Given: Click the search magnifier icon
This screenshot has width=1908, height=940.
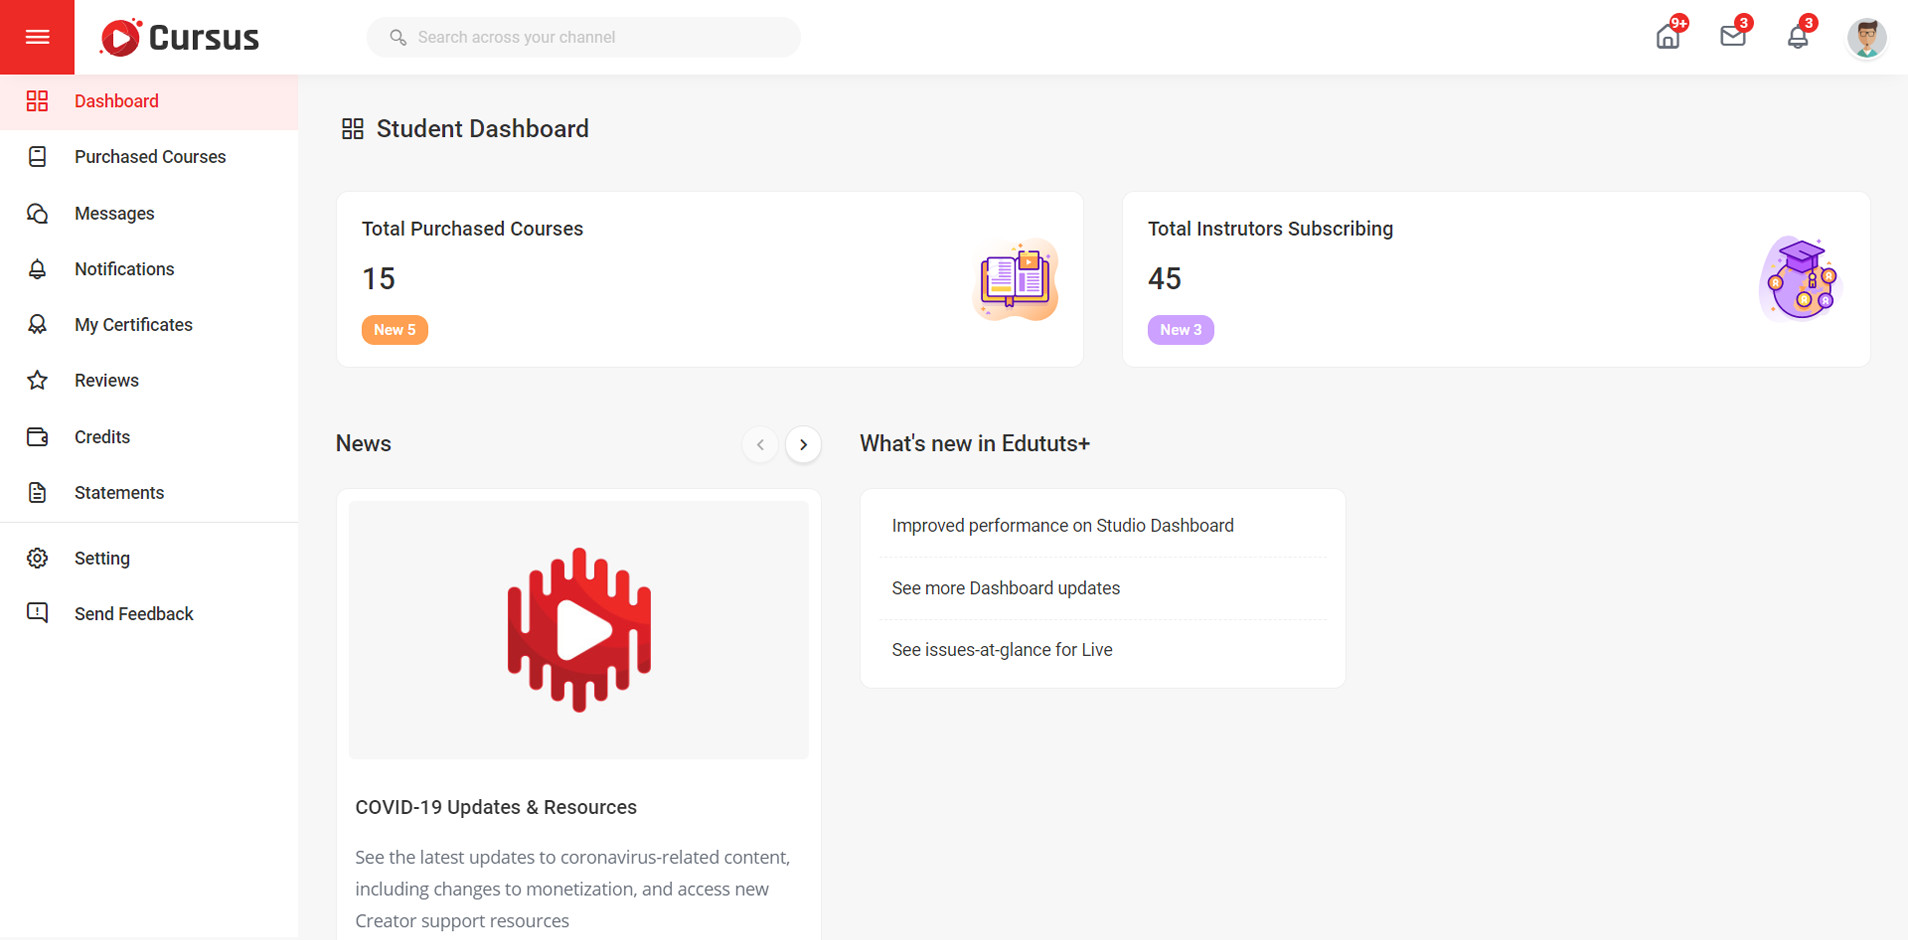Looking at the screenshot, I should (398, 37).
